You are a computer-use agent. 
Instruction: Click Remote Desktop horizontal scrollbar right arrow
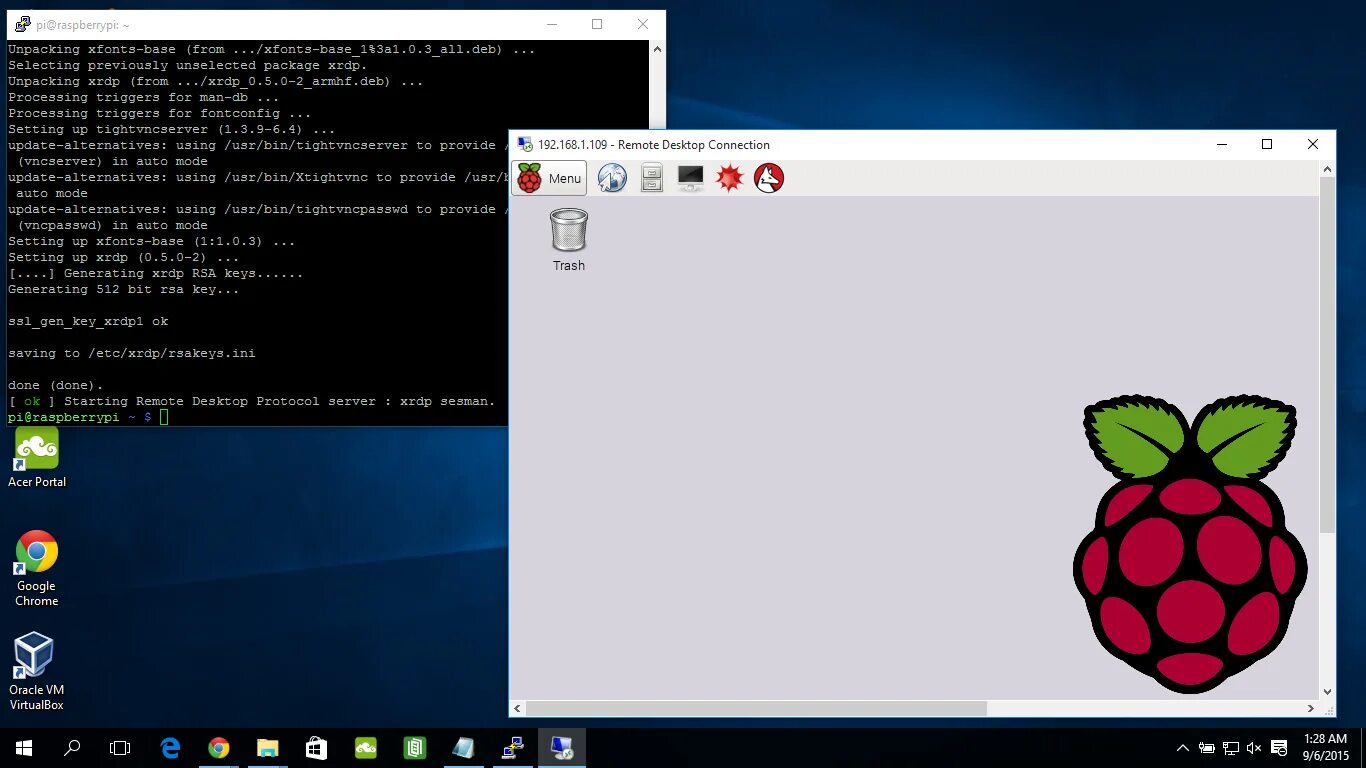click(1311, 708)
